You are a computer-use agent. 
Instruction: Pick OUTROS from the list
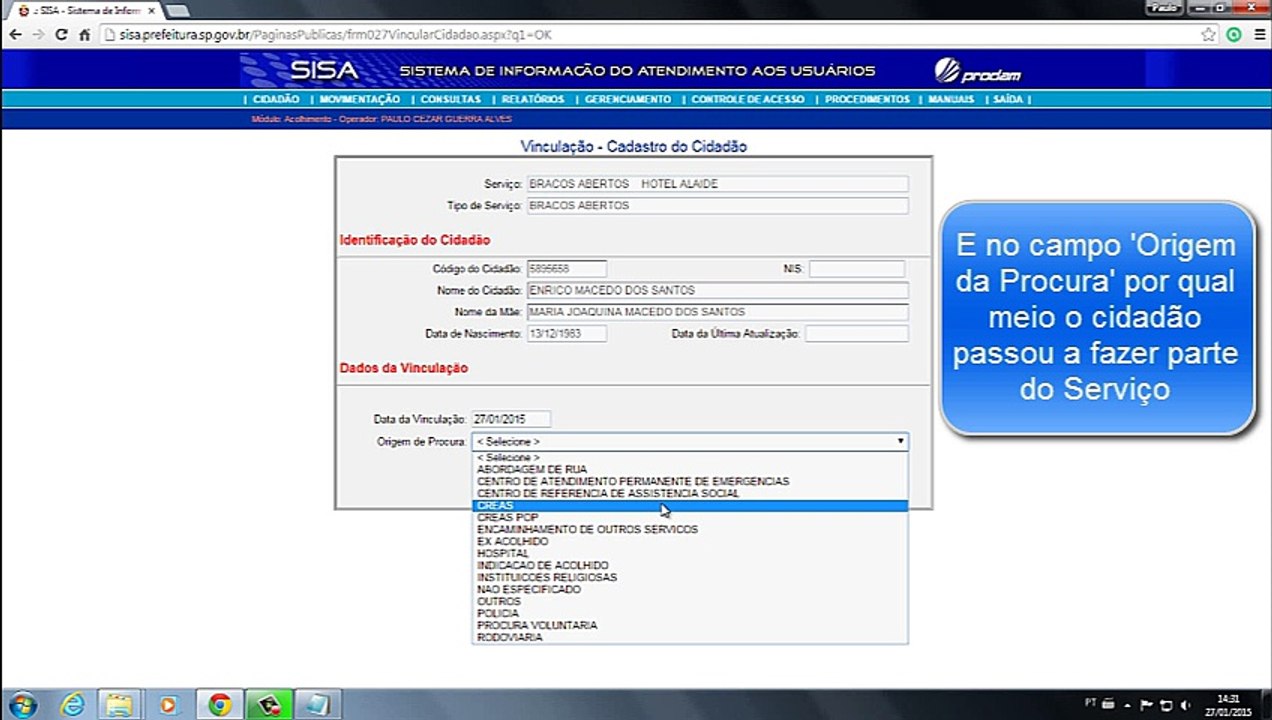(690, 602)
